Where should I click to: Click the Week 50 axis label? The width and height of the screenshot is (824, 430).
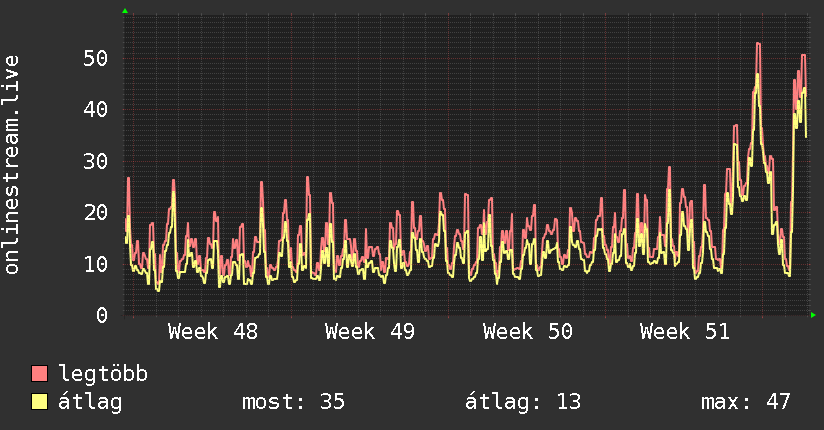[x=527, y=332]
